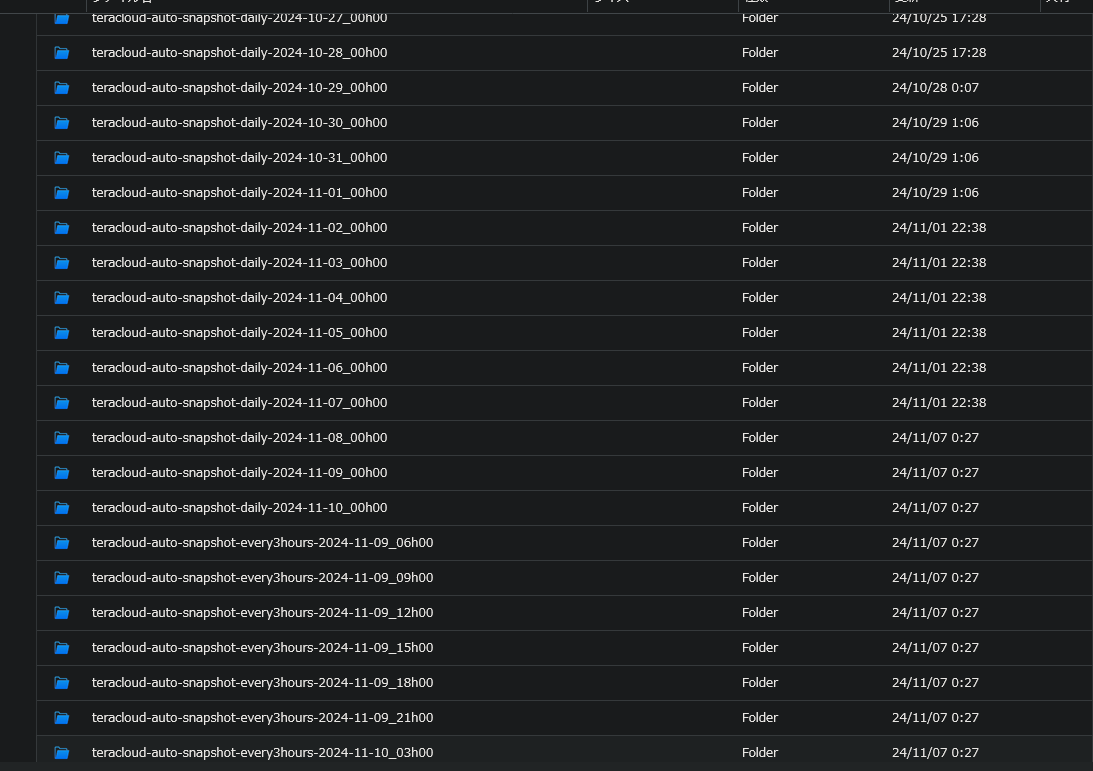Image resolution: width=1093 pixels, height=771 pixels.
Task: Select teracloud-auto-snapshot-daily-2024-11-03_00h00 name
Action: [239, 263]
